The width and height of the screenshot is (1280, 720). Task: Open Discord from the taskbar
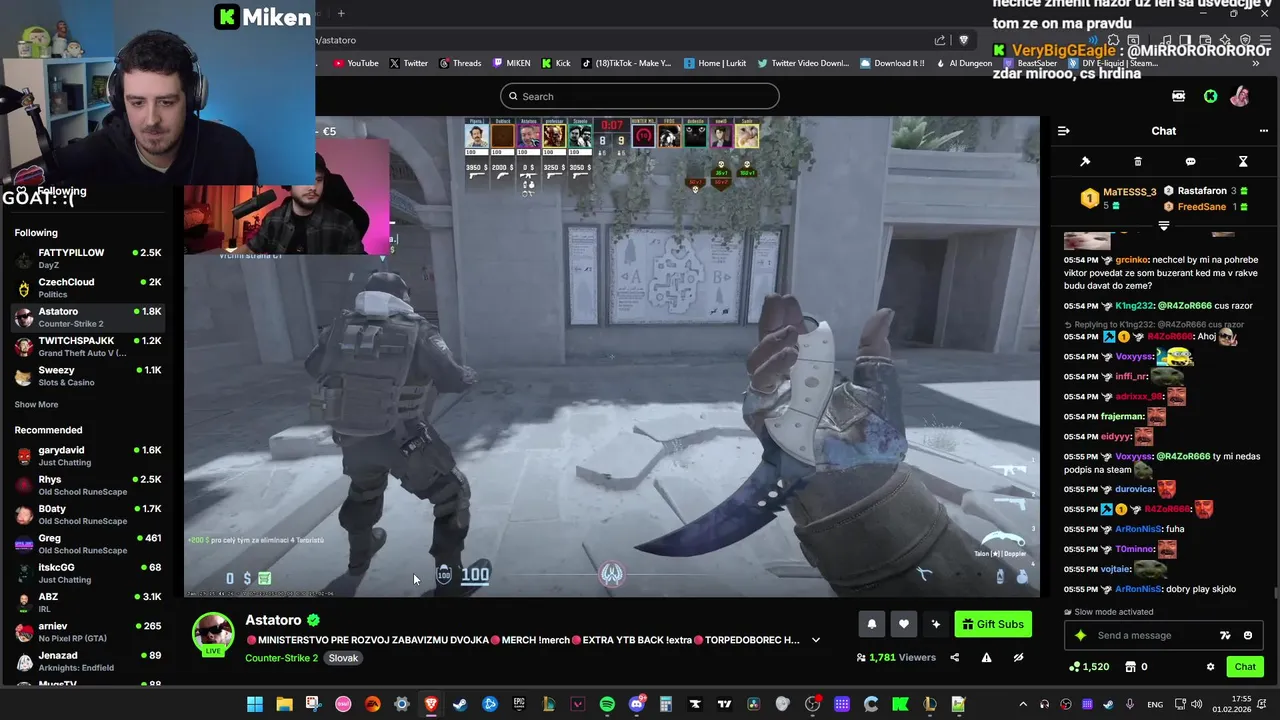coord(637,705)
